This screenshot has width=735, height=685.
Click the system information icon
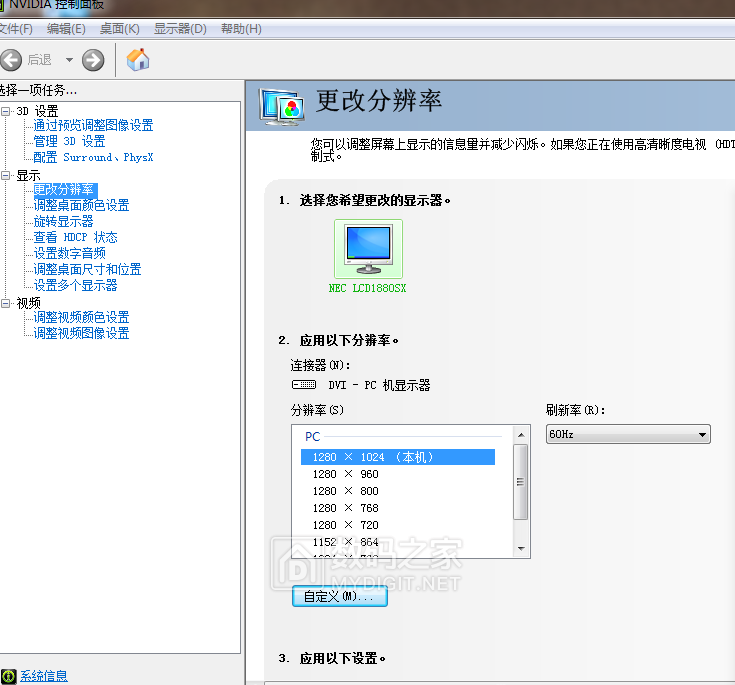click(8, 676)
